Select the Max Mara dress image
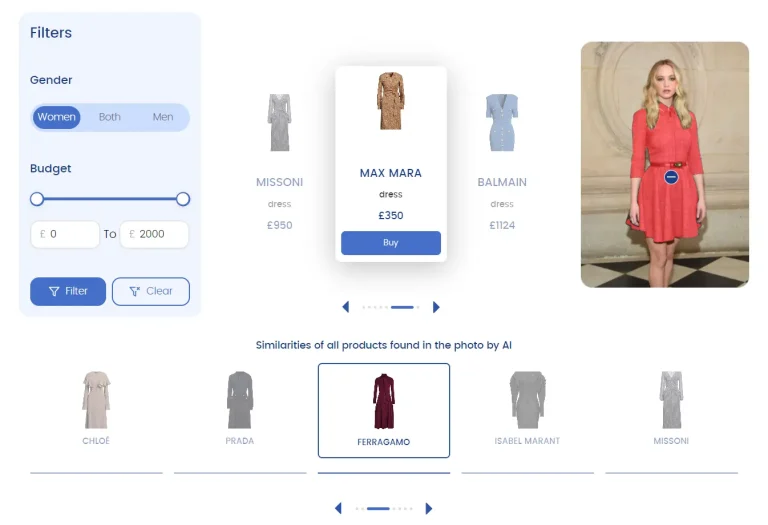768x525 pixels. (390, 101)
